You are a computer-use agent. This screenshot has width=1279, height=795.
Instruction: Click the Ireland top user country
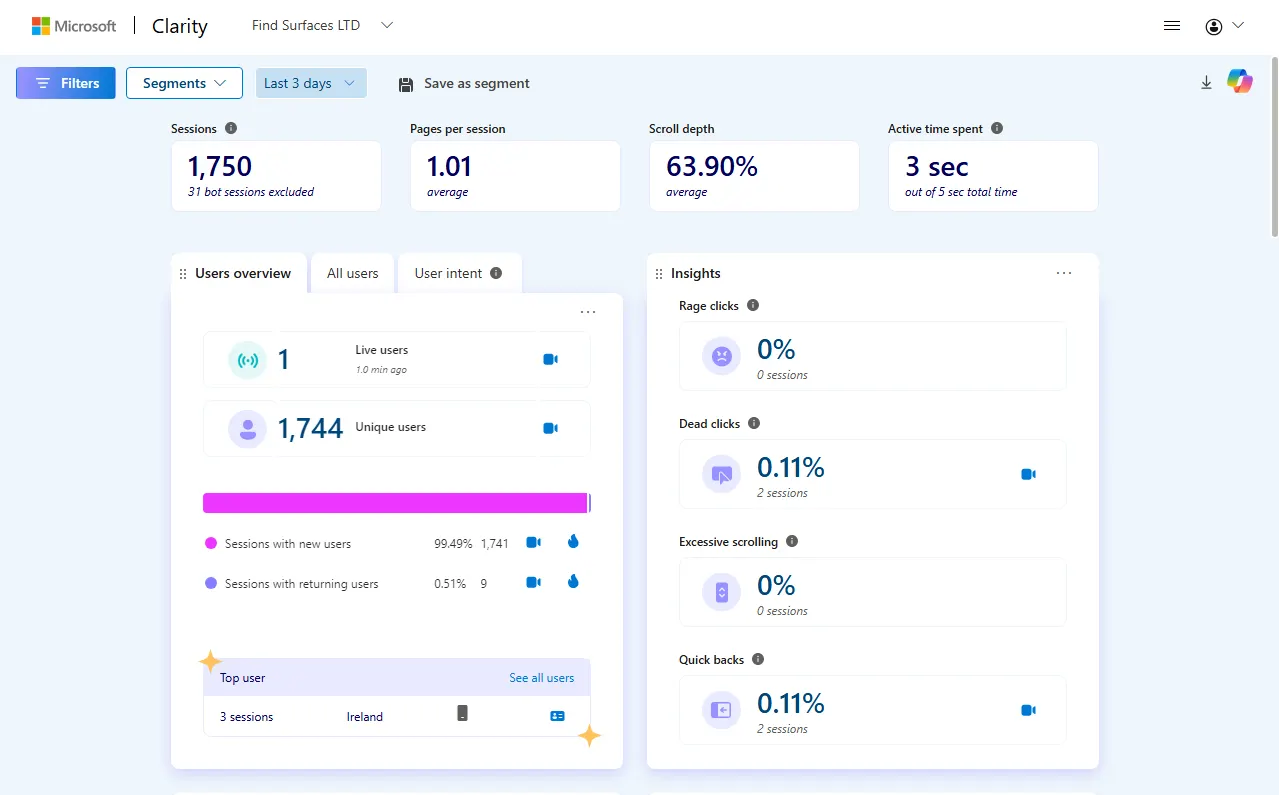click(365, 717)
